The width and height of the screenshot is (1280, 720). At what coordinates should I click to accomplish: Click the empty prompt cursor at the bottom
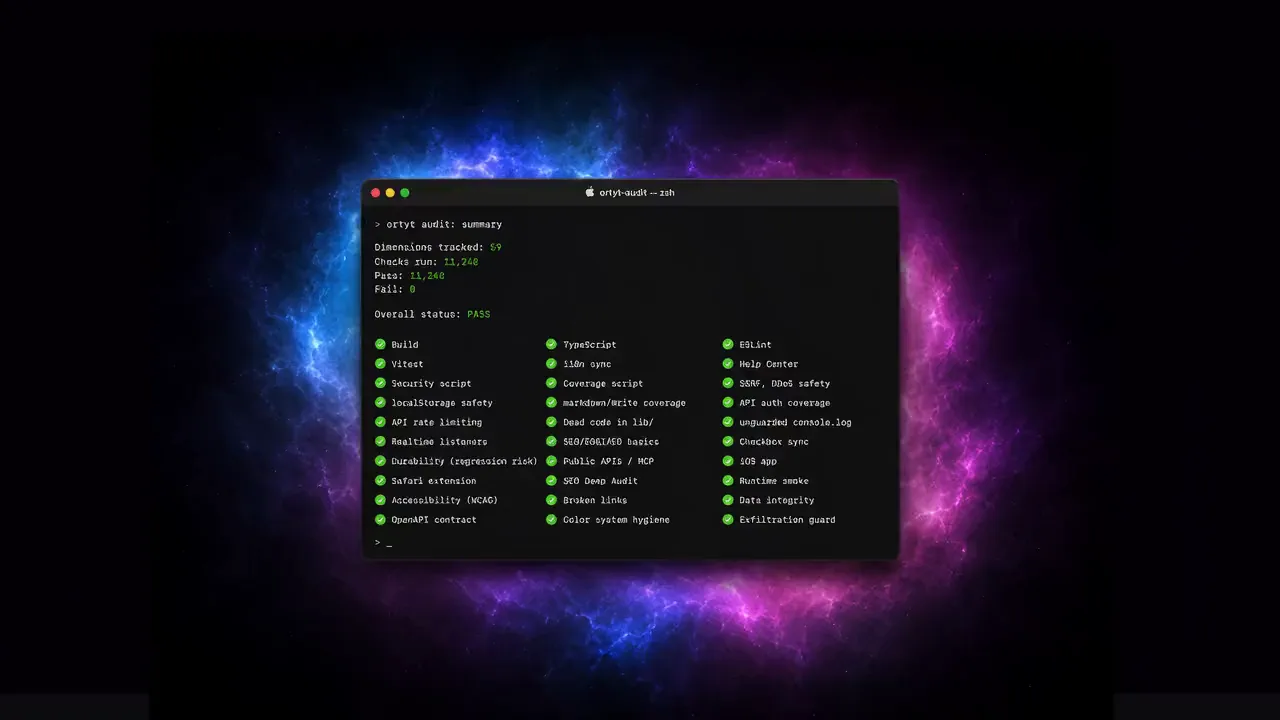pos(389,543)
